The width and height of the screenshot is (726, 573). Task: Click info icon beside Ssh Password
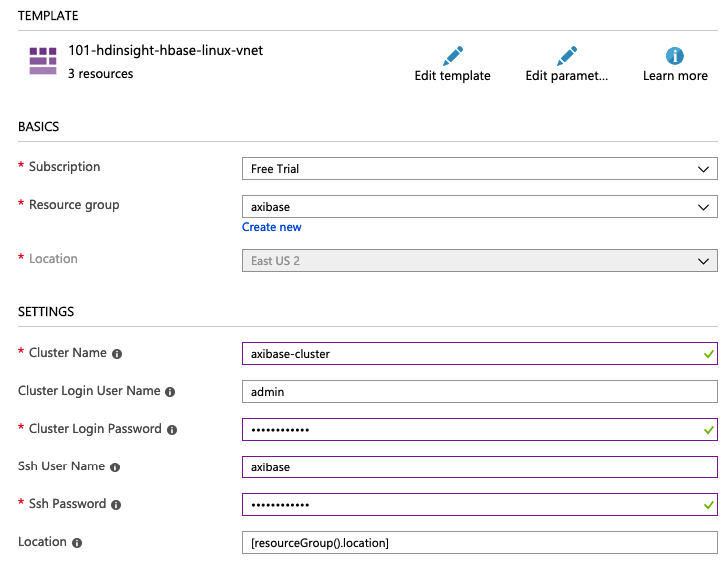pyautogui.click(x=116, y=505)
